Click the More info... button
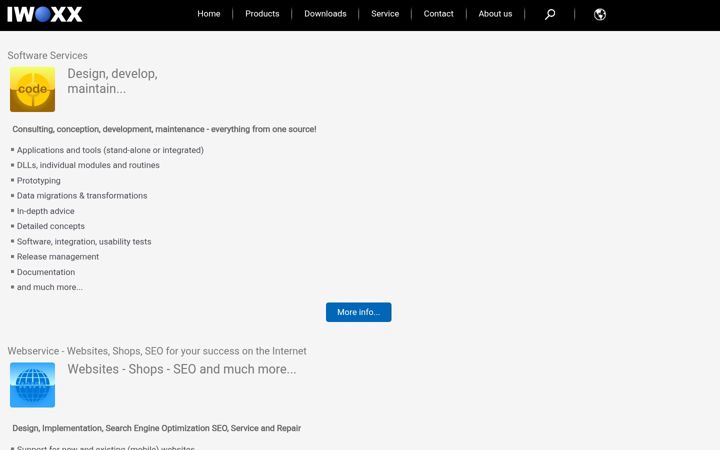Screen dimensions: 720x450 click(x=359, y=312)
